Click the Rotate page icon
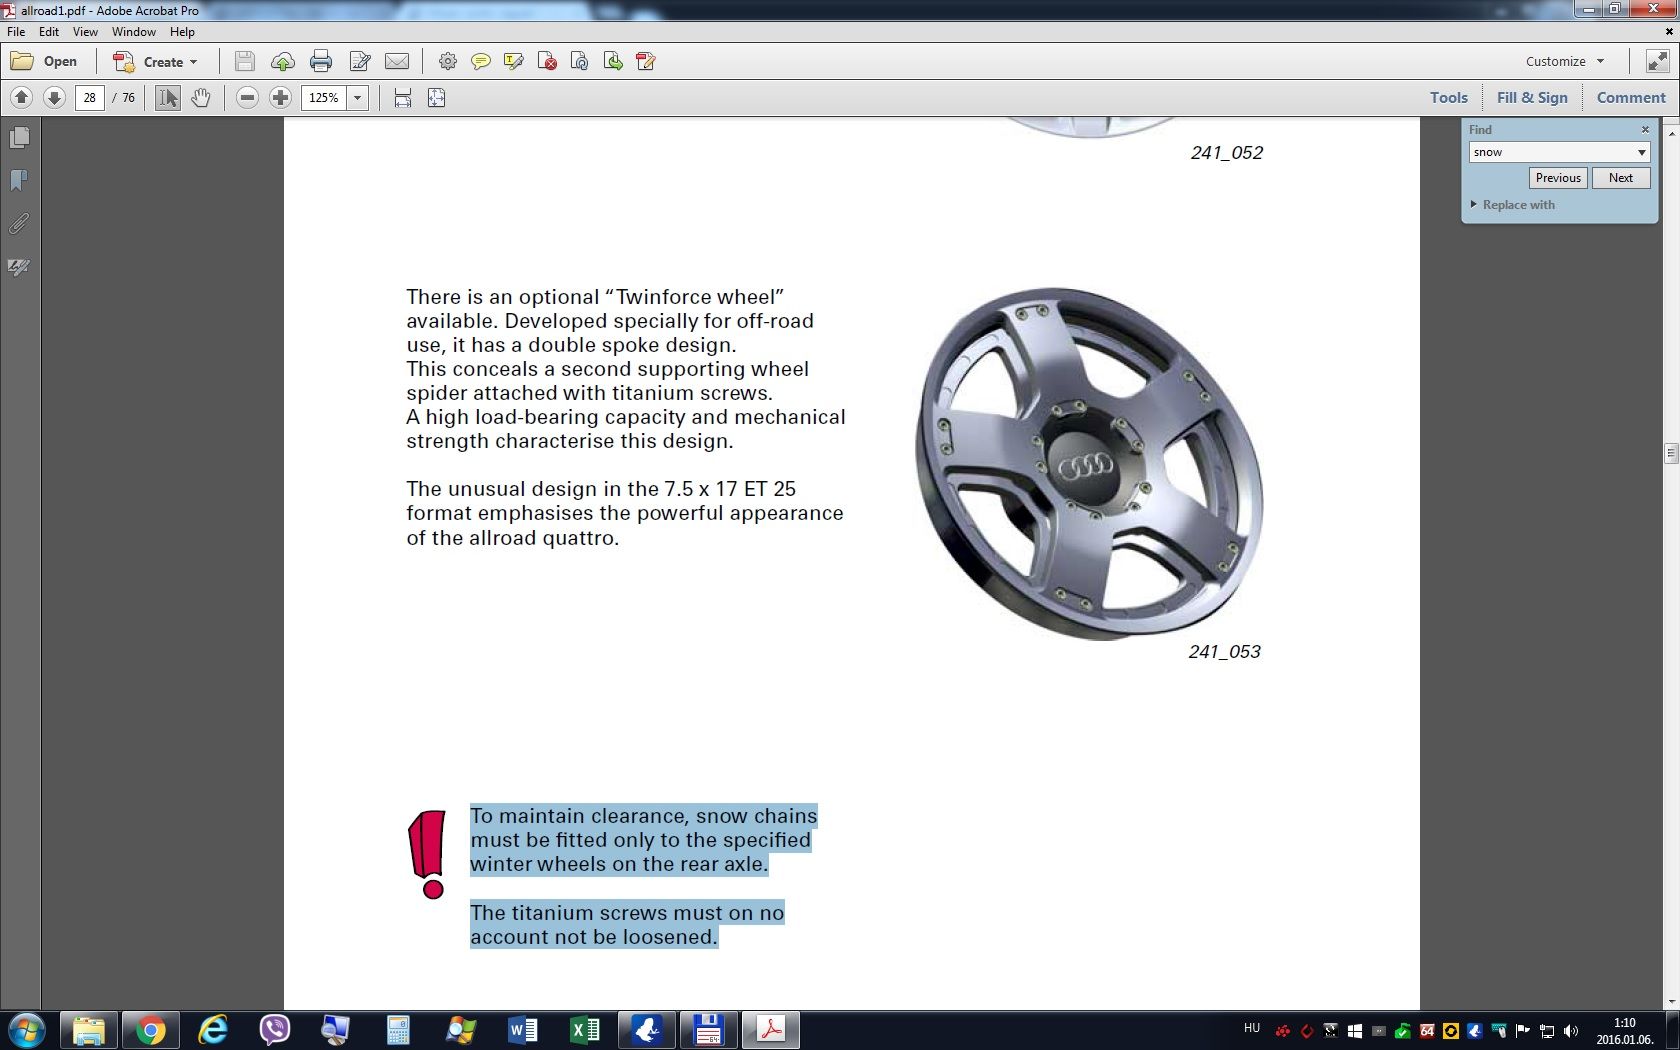 tap(579, 61)
